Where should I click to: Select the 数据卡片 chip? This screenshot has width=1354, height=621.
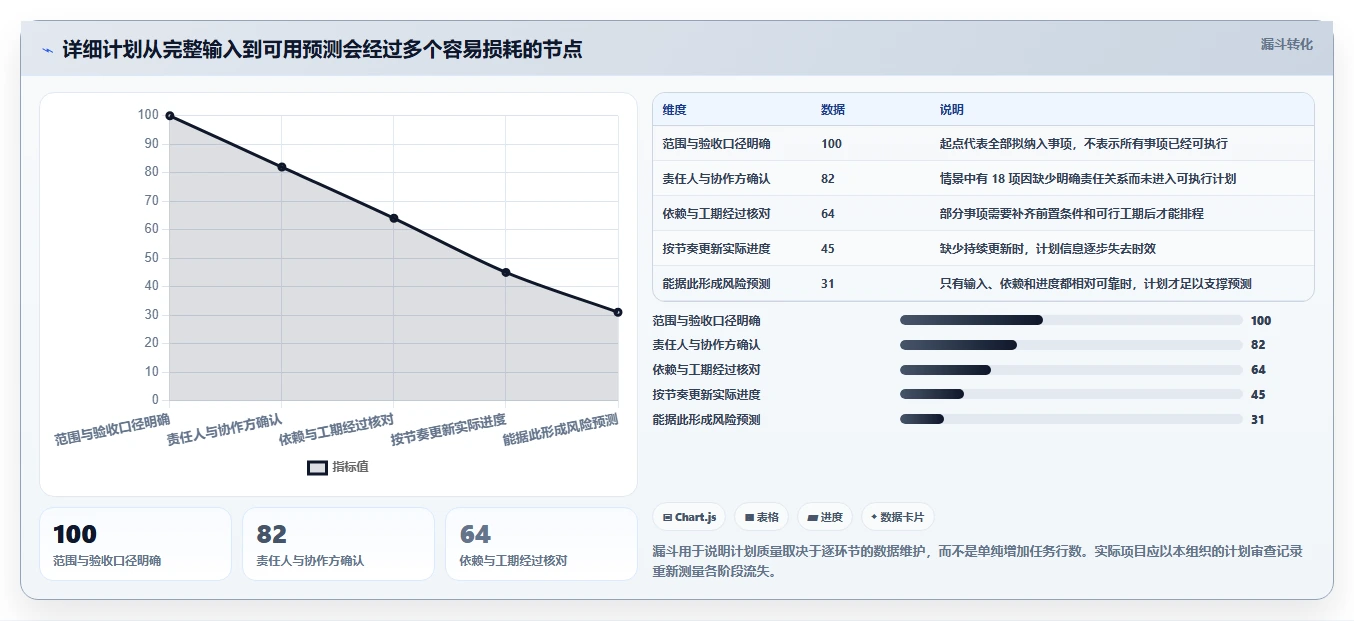coord(897,517)
